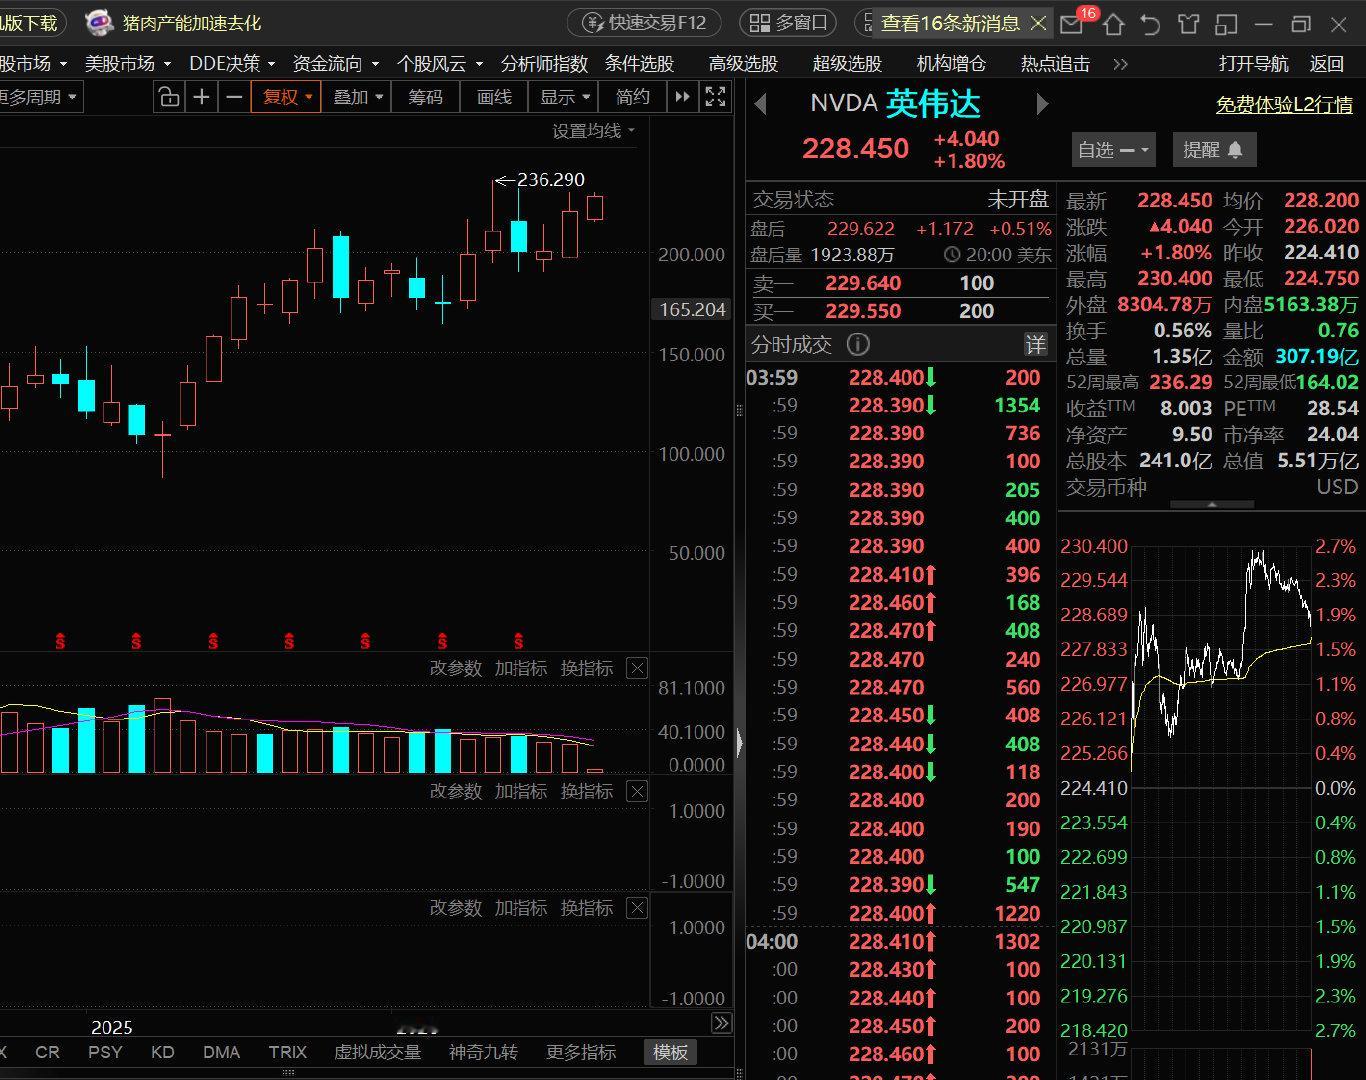The width and height of the screenshot is (1366, 1080).
Task: Click the 筹码 chip distribution button
Action: point(425,97)
